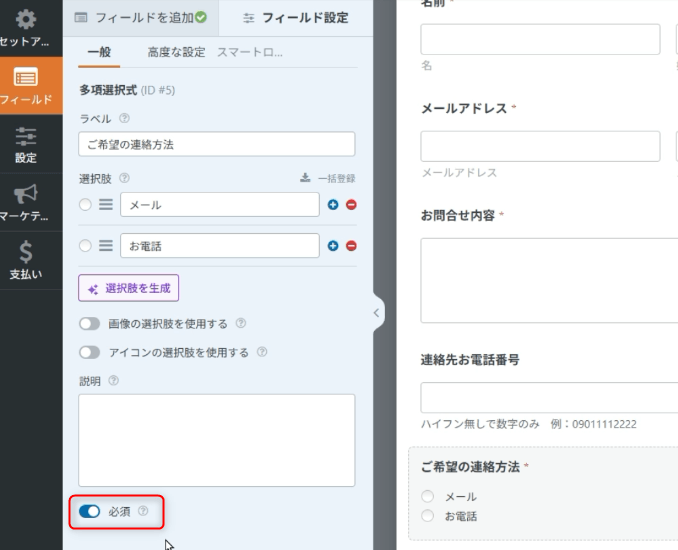Click the 連絡先お電話番号 input in preview

pyautogui.click(x=549, y=397)
